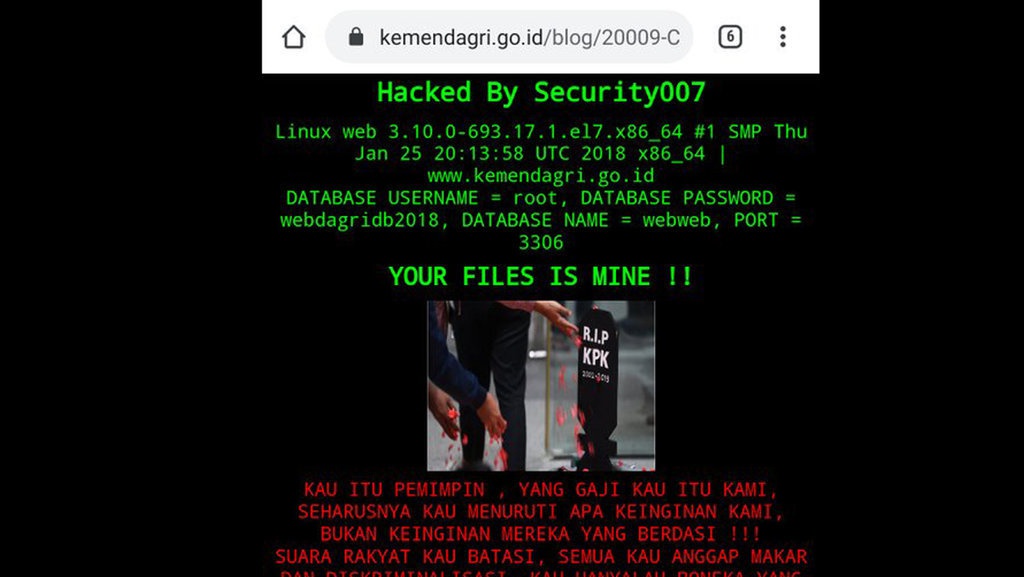This screenshot has height=577, width=1024.
Task: Open the R.I.P KPK image
Action: pos(541,386)
